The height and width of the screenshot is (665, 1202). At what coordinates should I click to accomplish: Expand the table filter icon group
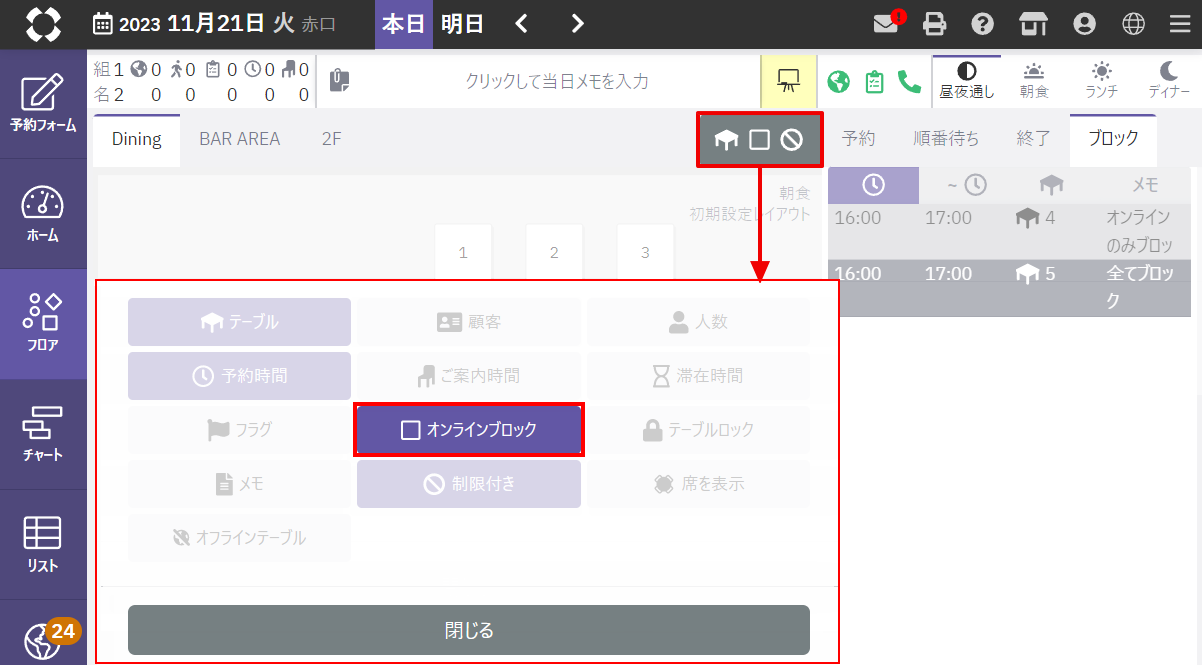point(760,140)
